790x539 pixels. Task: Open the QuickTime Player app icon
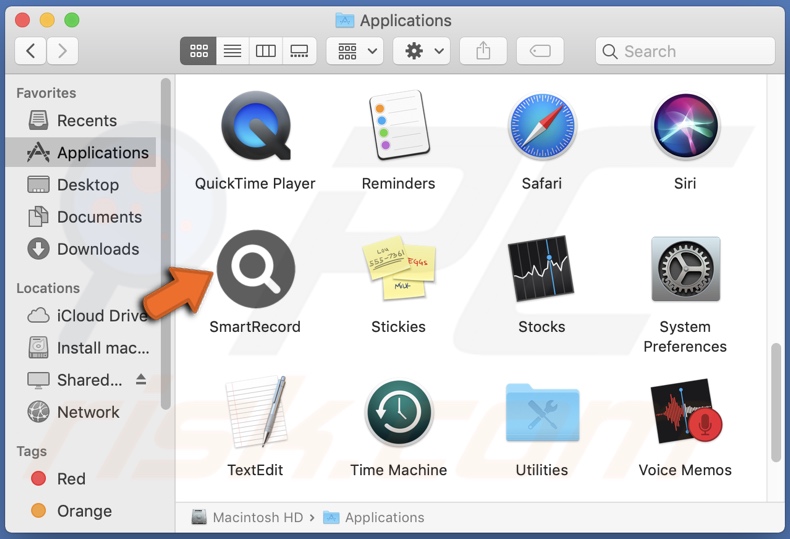point(255,126)
